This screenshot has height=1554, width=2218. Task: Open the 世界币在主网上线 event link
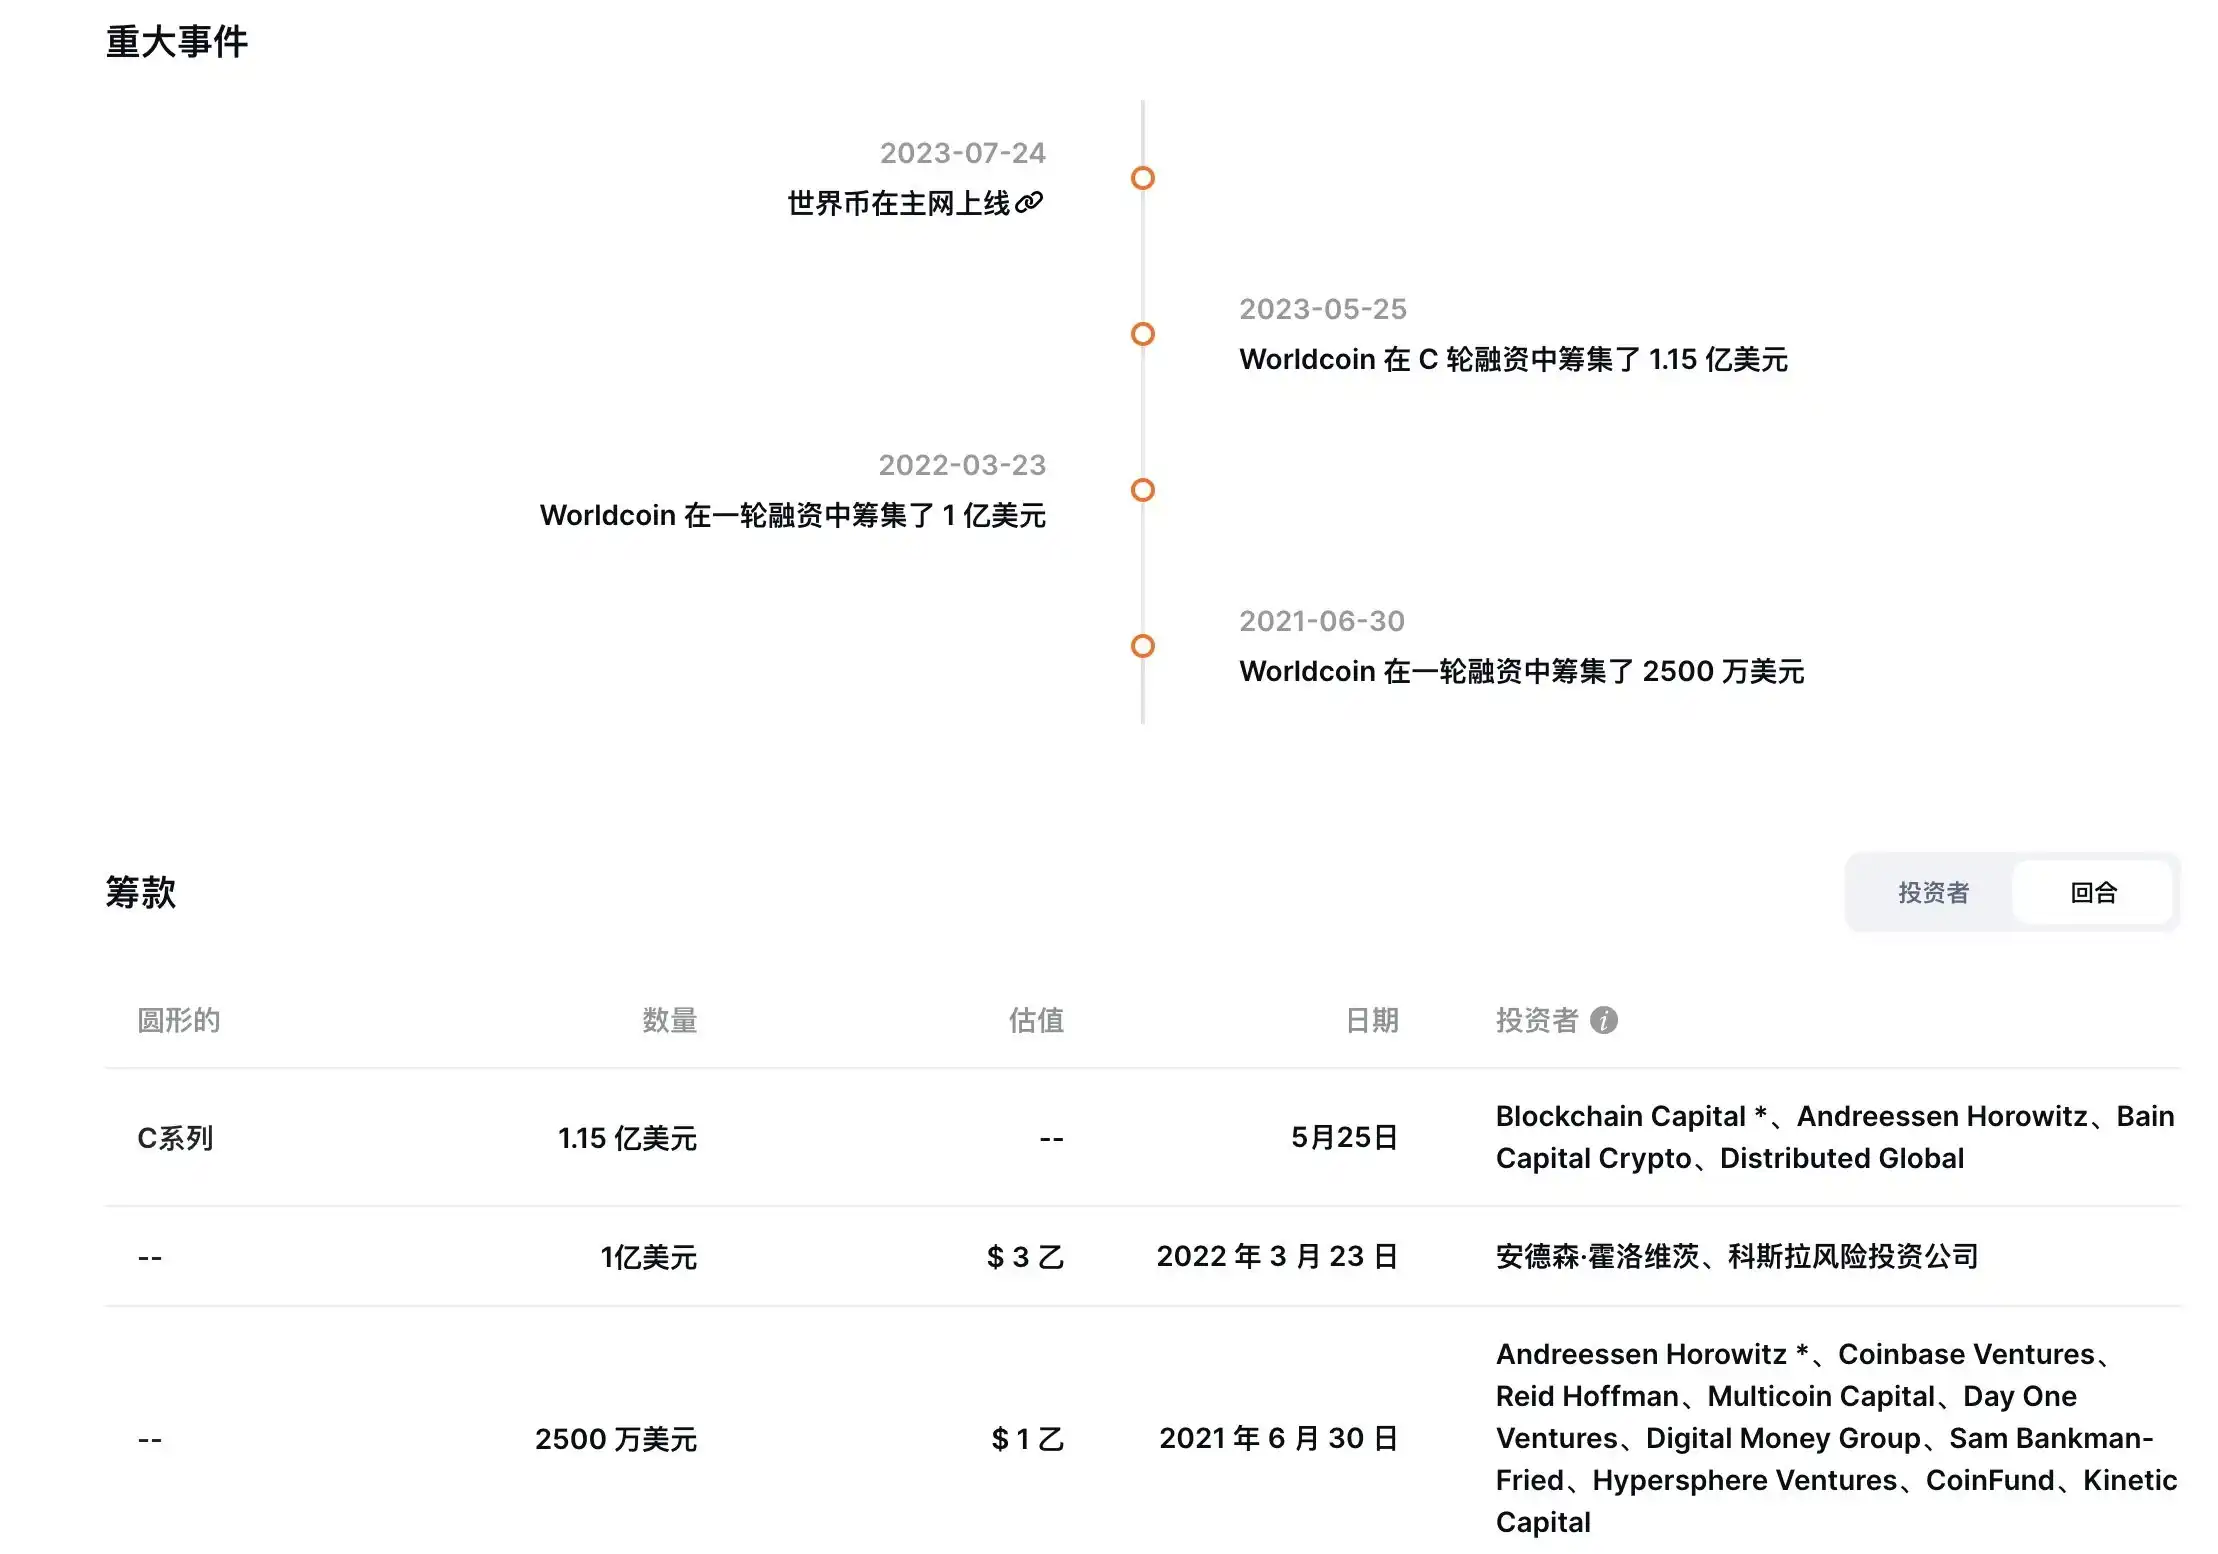[x=899, y=203]
